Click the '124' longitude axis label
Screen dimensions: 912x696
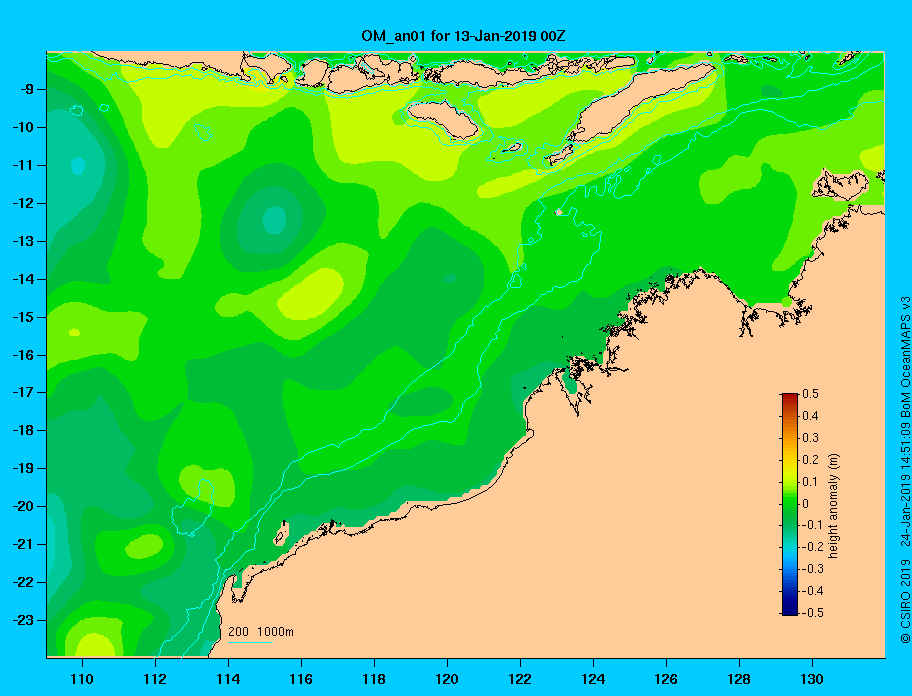coord(593,679)
